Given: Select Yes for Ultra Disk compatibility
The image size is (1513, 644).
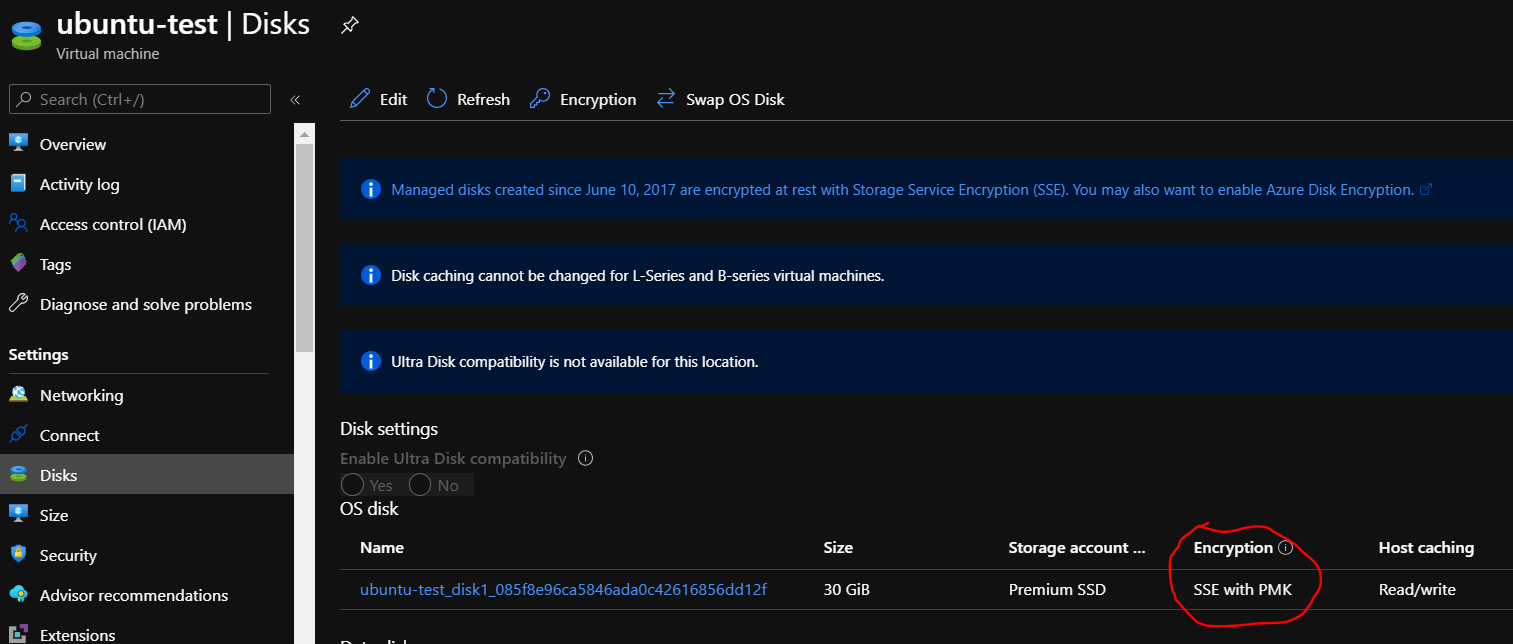Looking at the screenshot, I should click(353, 485).
